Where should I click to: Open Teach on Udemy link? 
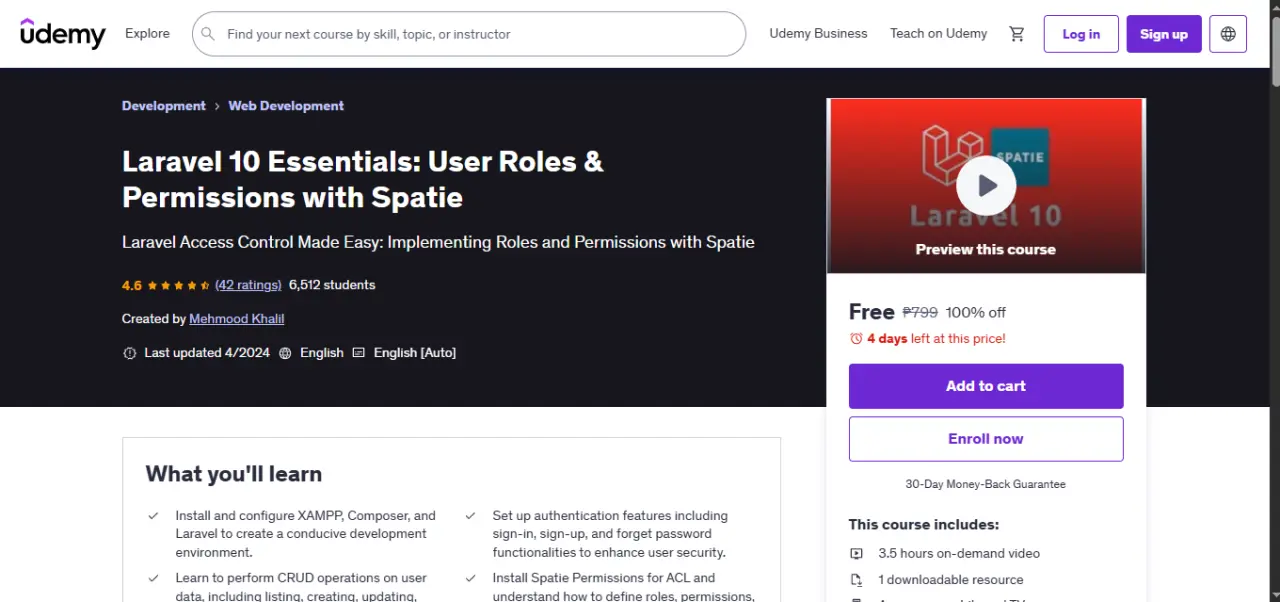(938, 34)
